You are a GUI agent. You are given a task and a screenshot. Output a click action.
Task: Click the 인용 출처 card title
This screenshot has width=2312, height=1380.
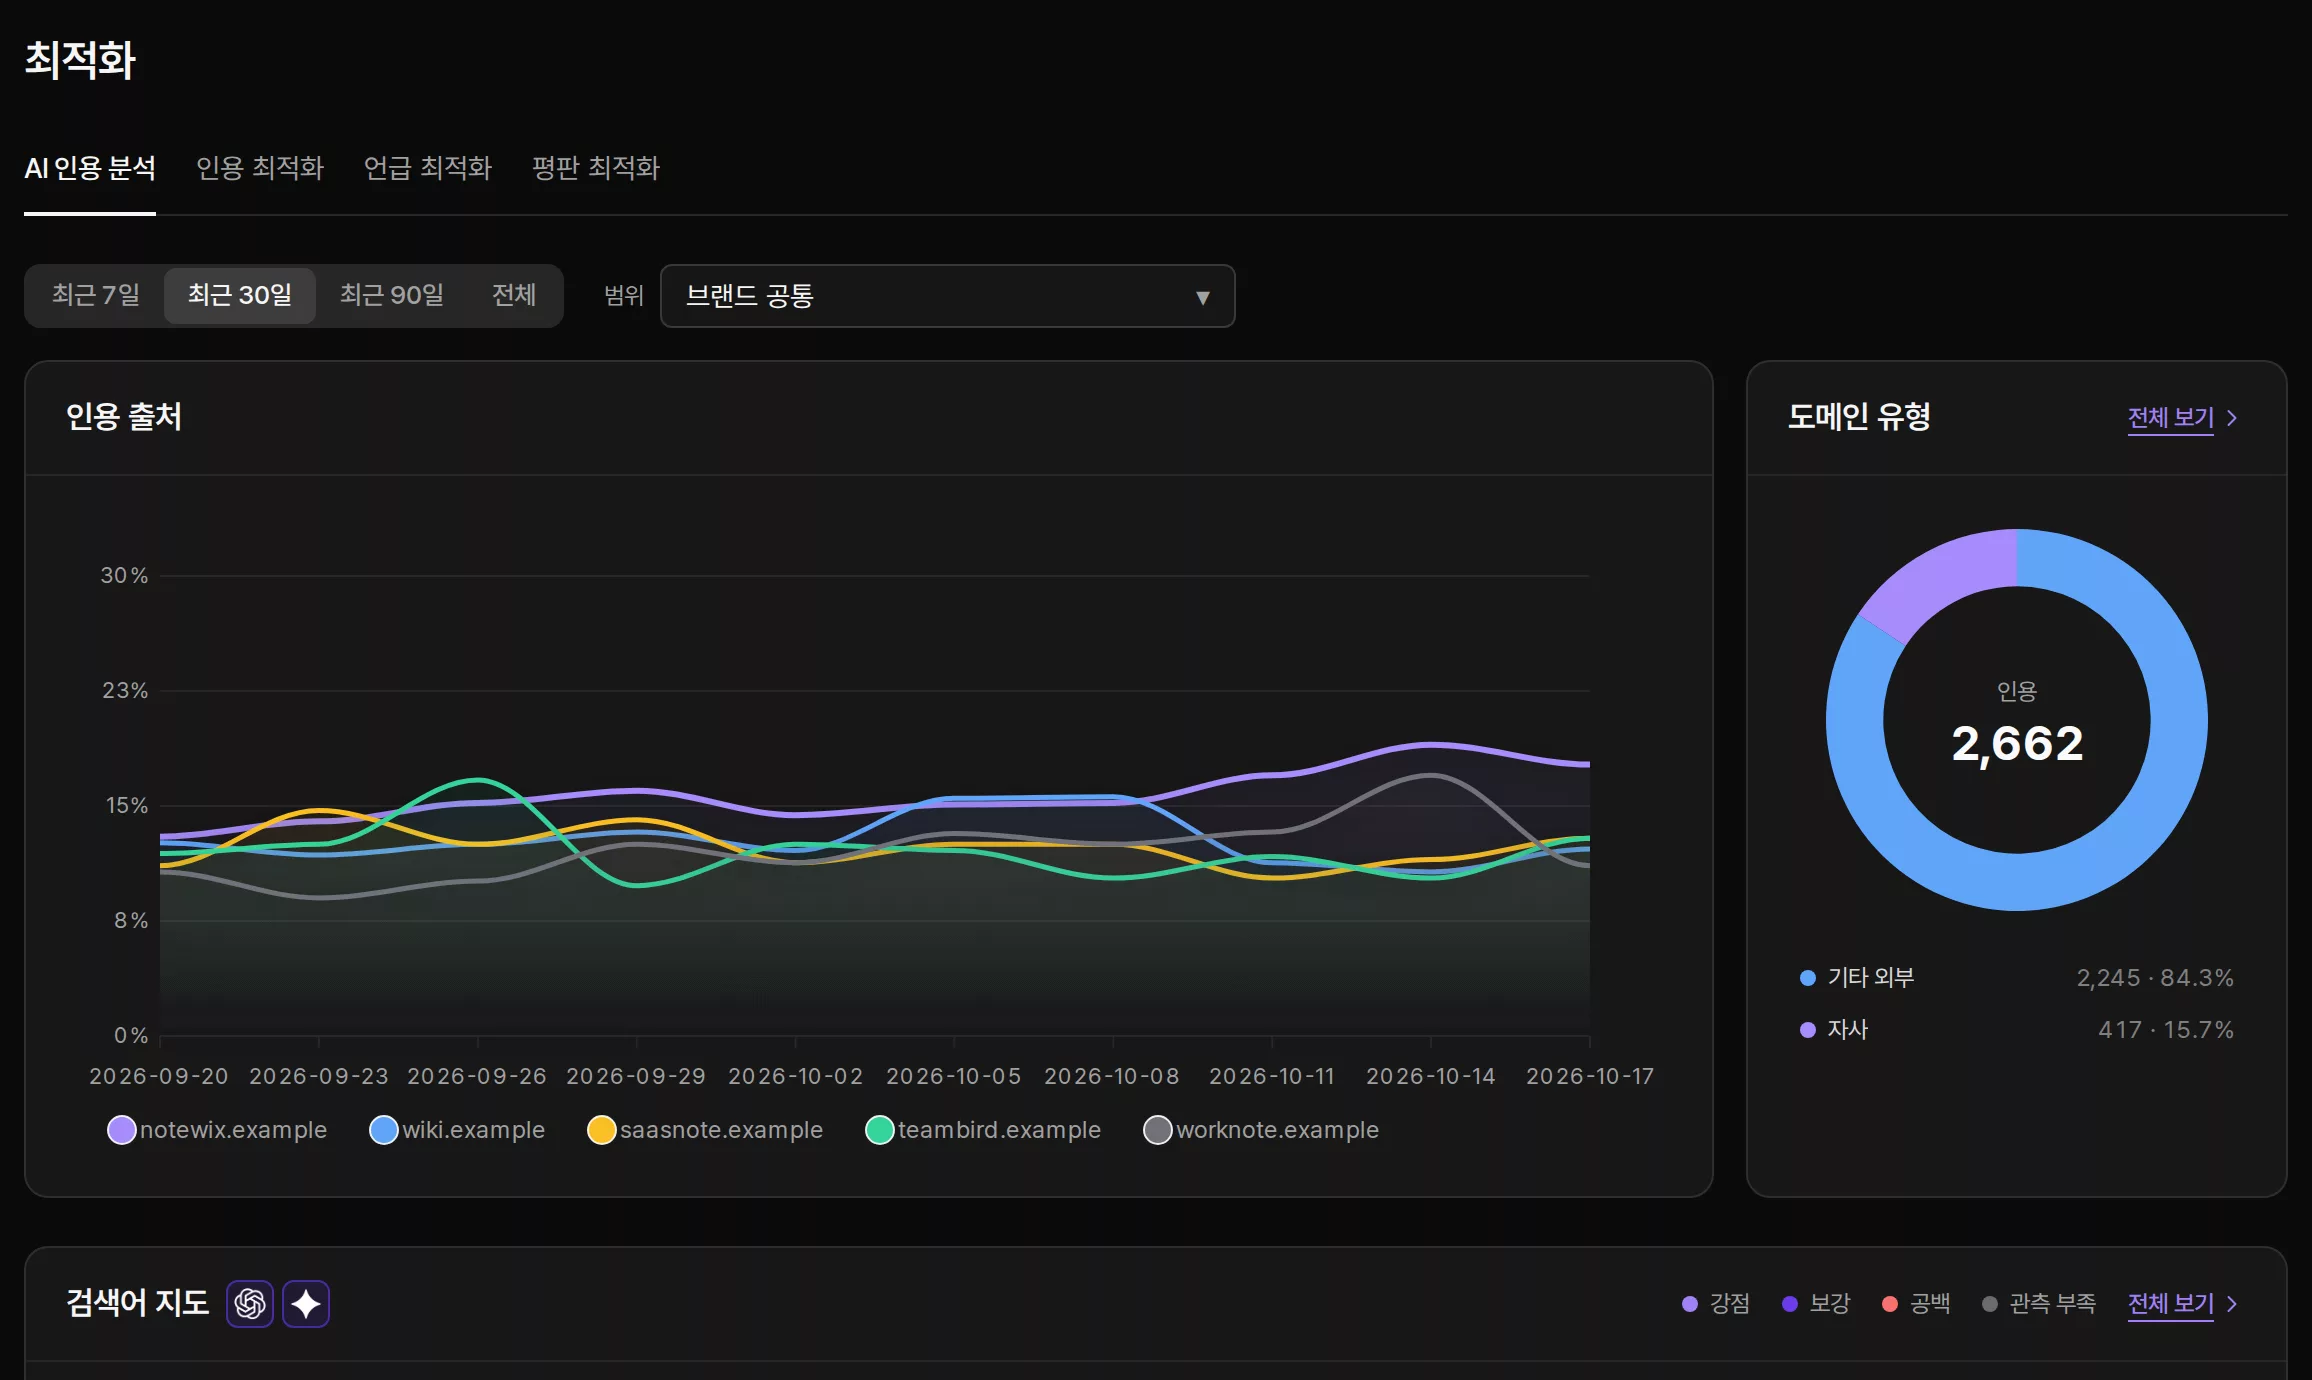[x=124, y=417]
